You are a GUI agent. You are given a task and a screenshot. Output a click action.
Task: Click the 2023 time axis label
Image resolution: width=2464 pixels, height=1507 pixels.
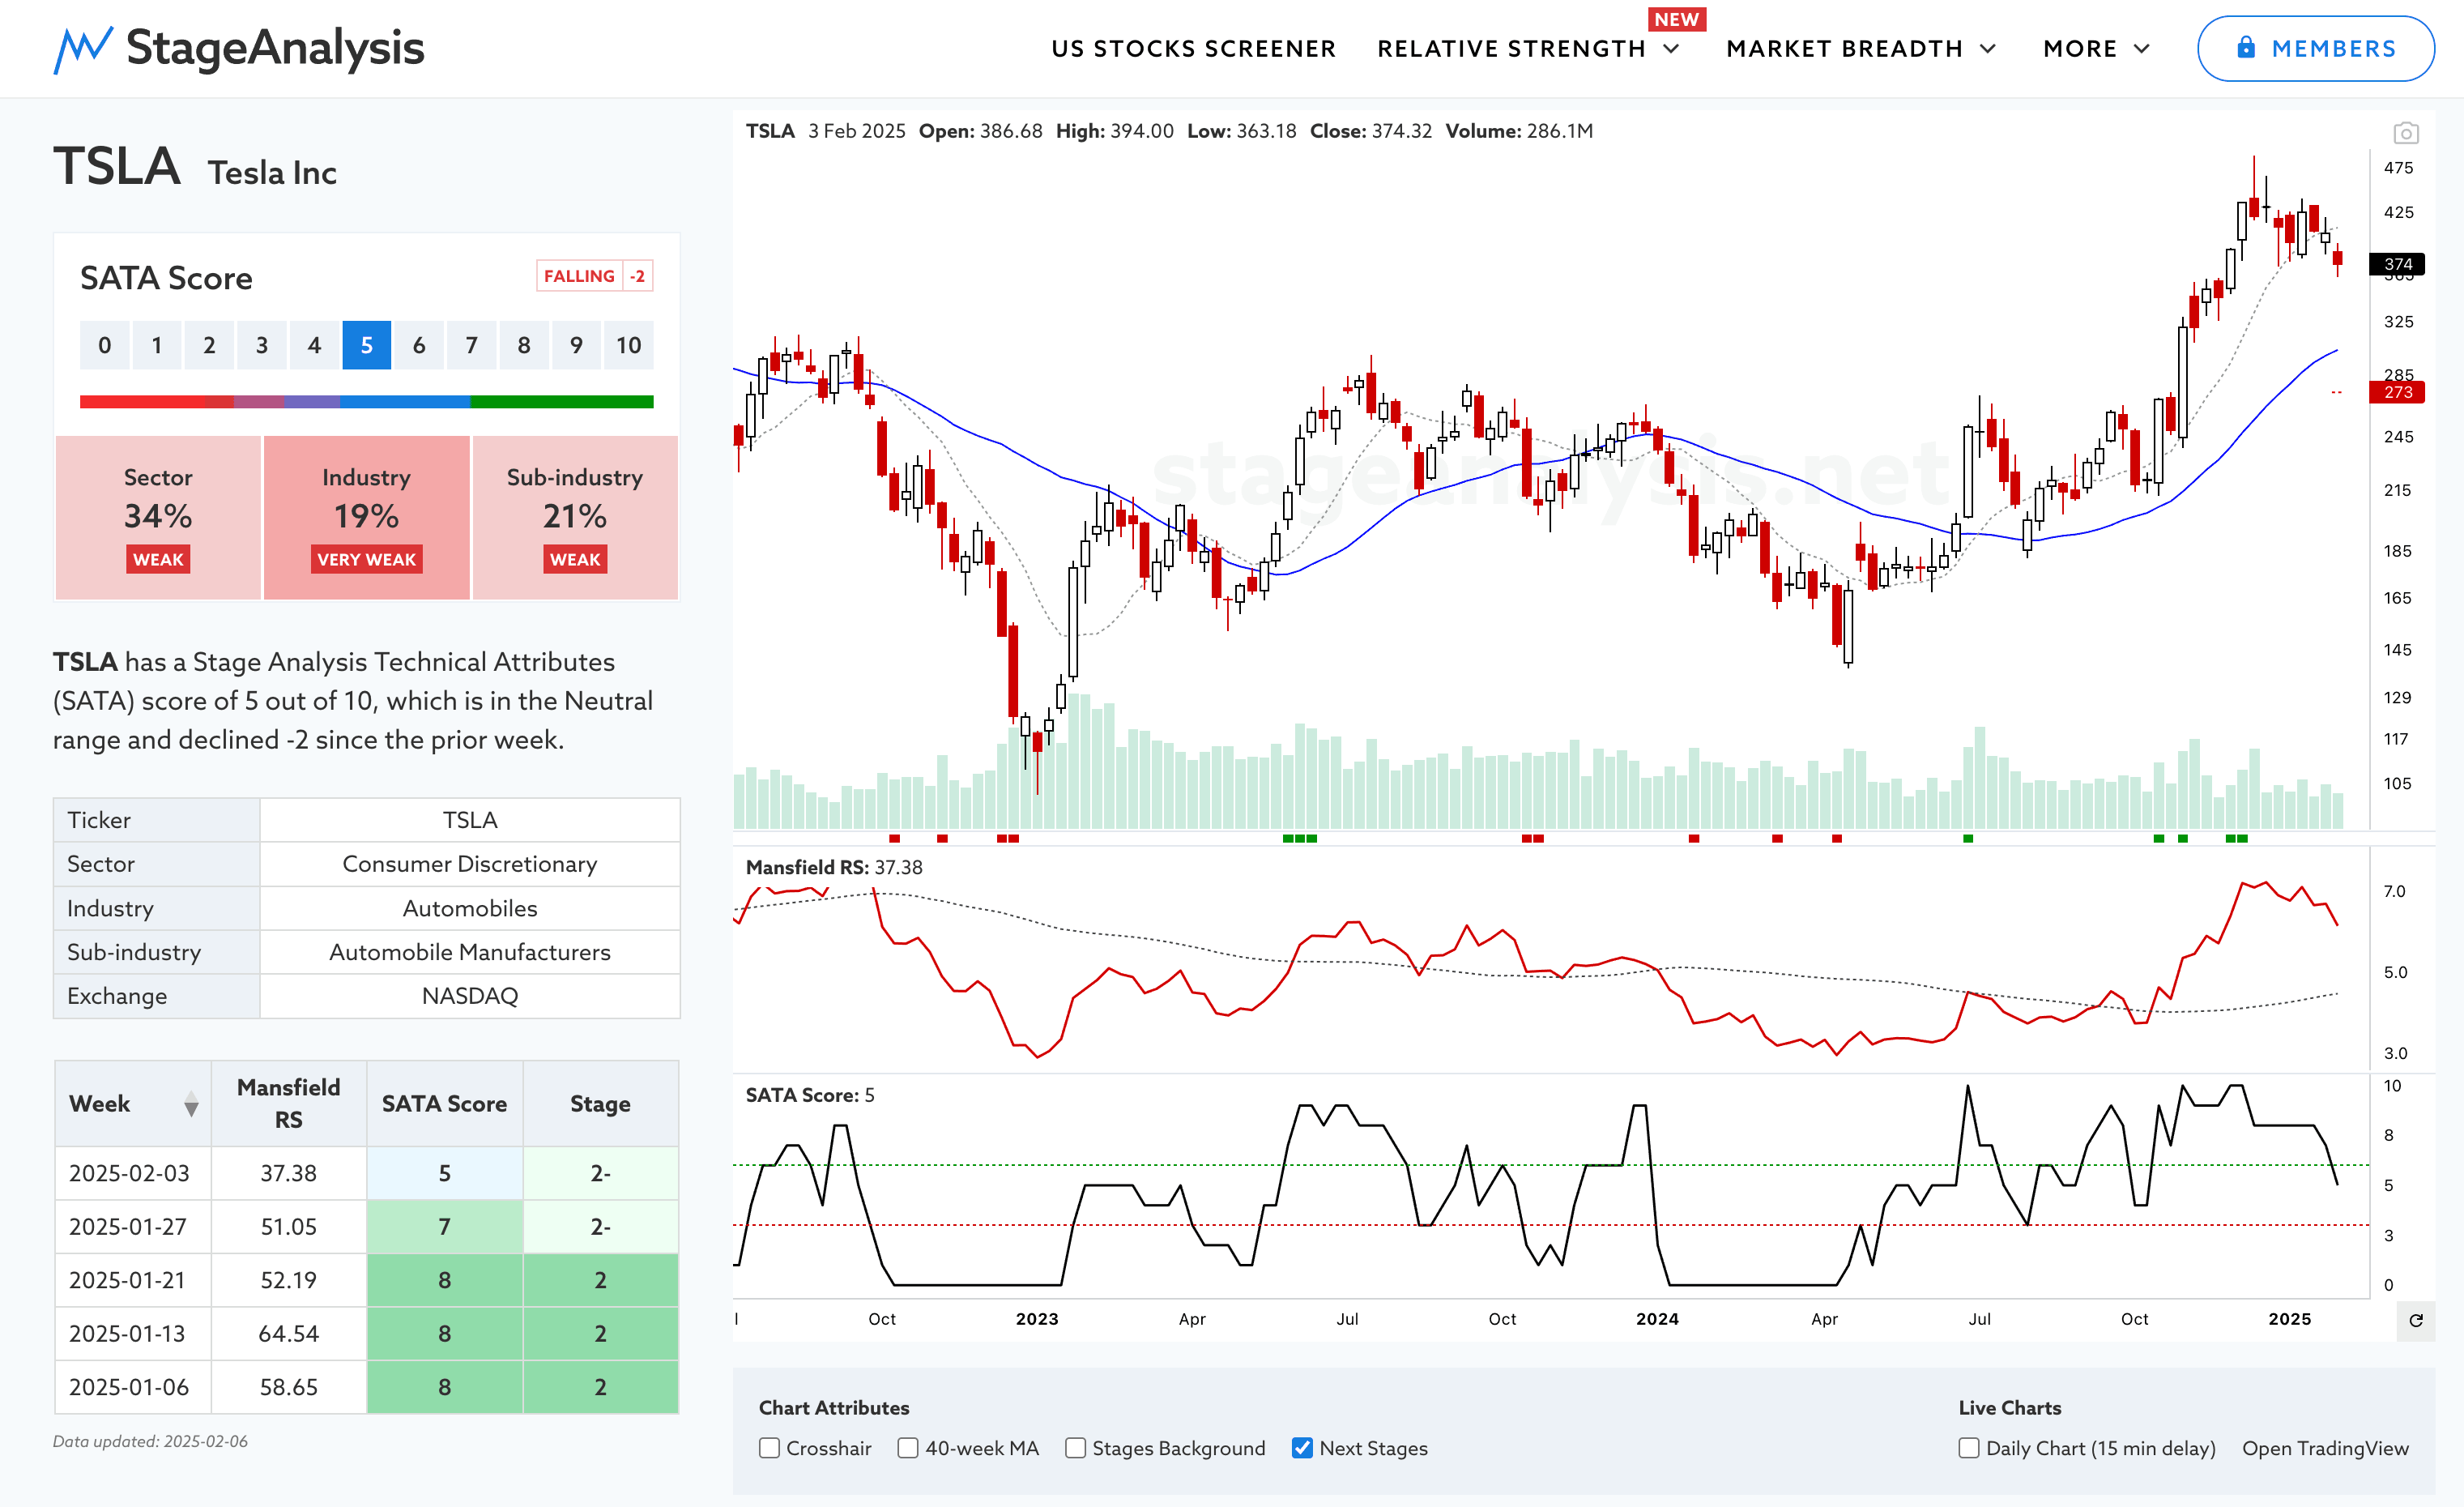1037,1319
